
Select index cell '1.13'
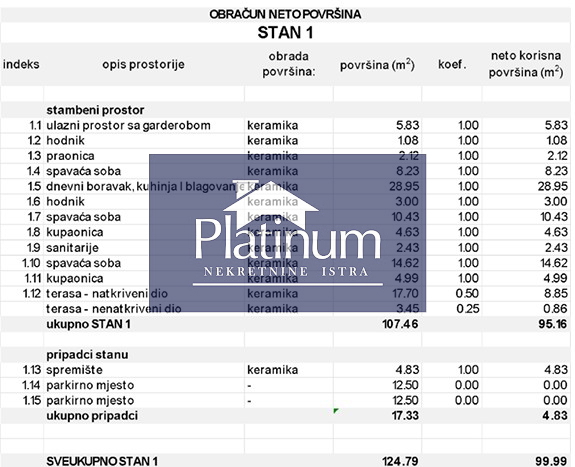[32, 370]
